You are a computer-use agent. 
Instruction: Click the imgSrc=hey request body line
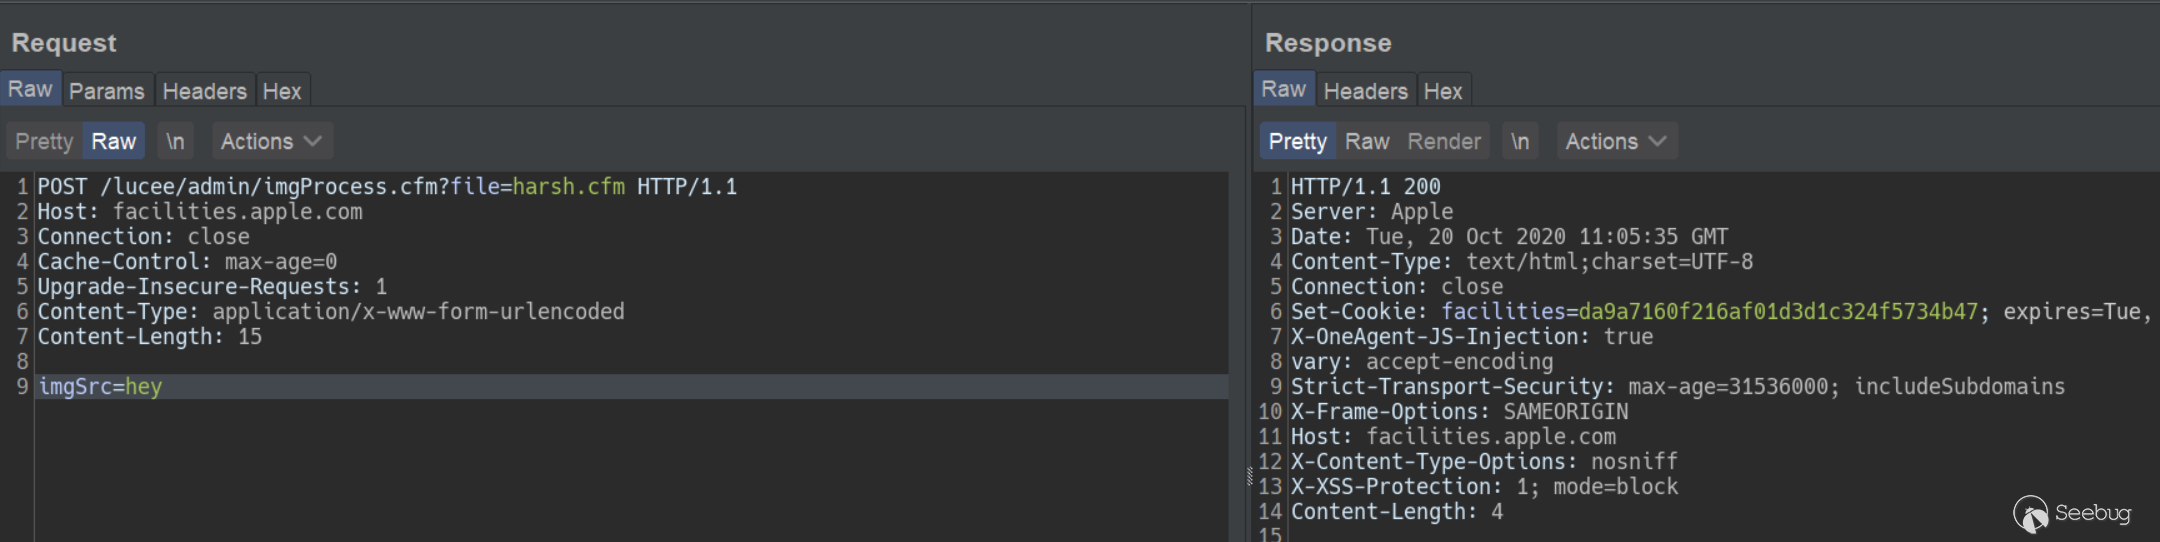[100, 387]
